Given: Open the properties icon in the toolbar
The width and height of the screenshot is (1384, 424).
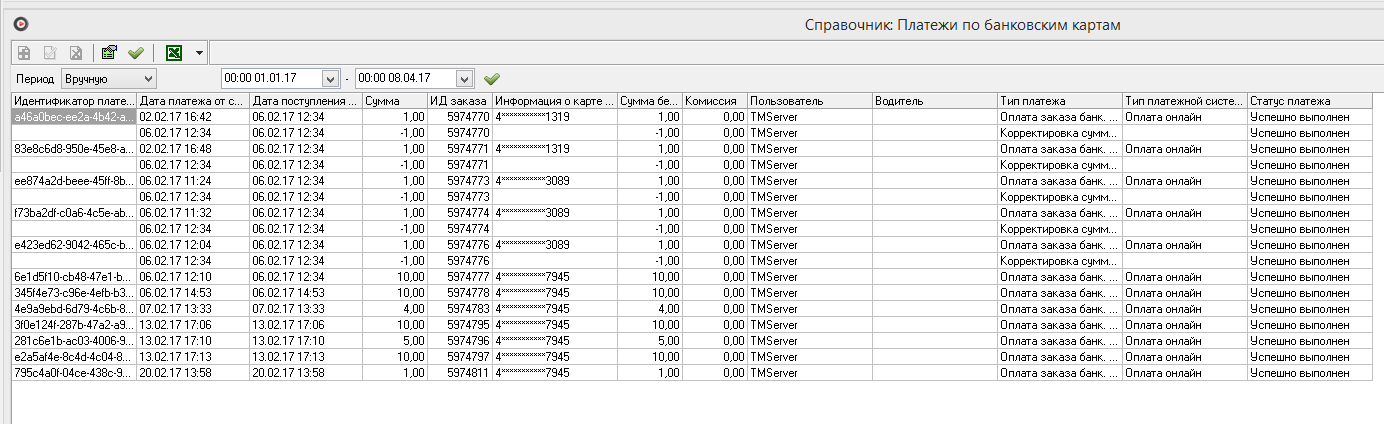Looking at the screenshot, I should click(110, 53).
